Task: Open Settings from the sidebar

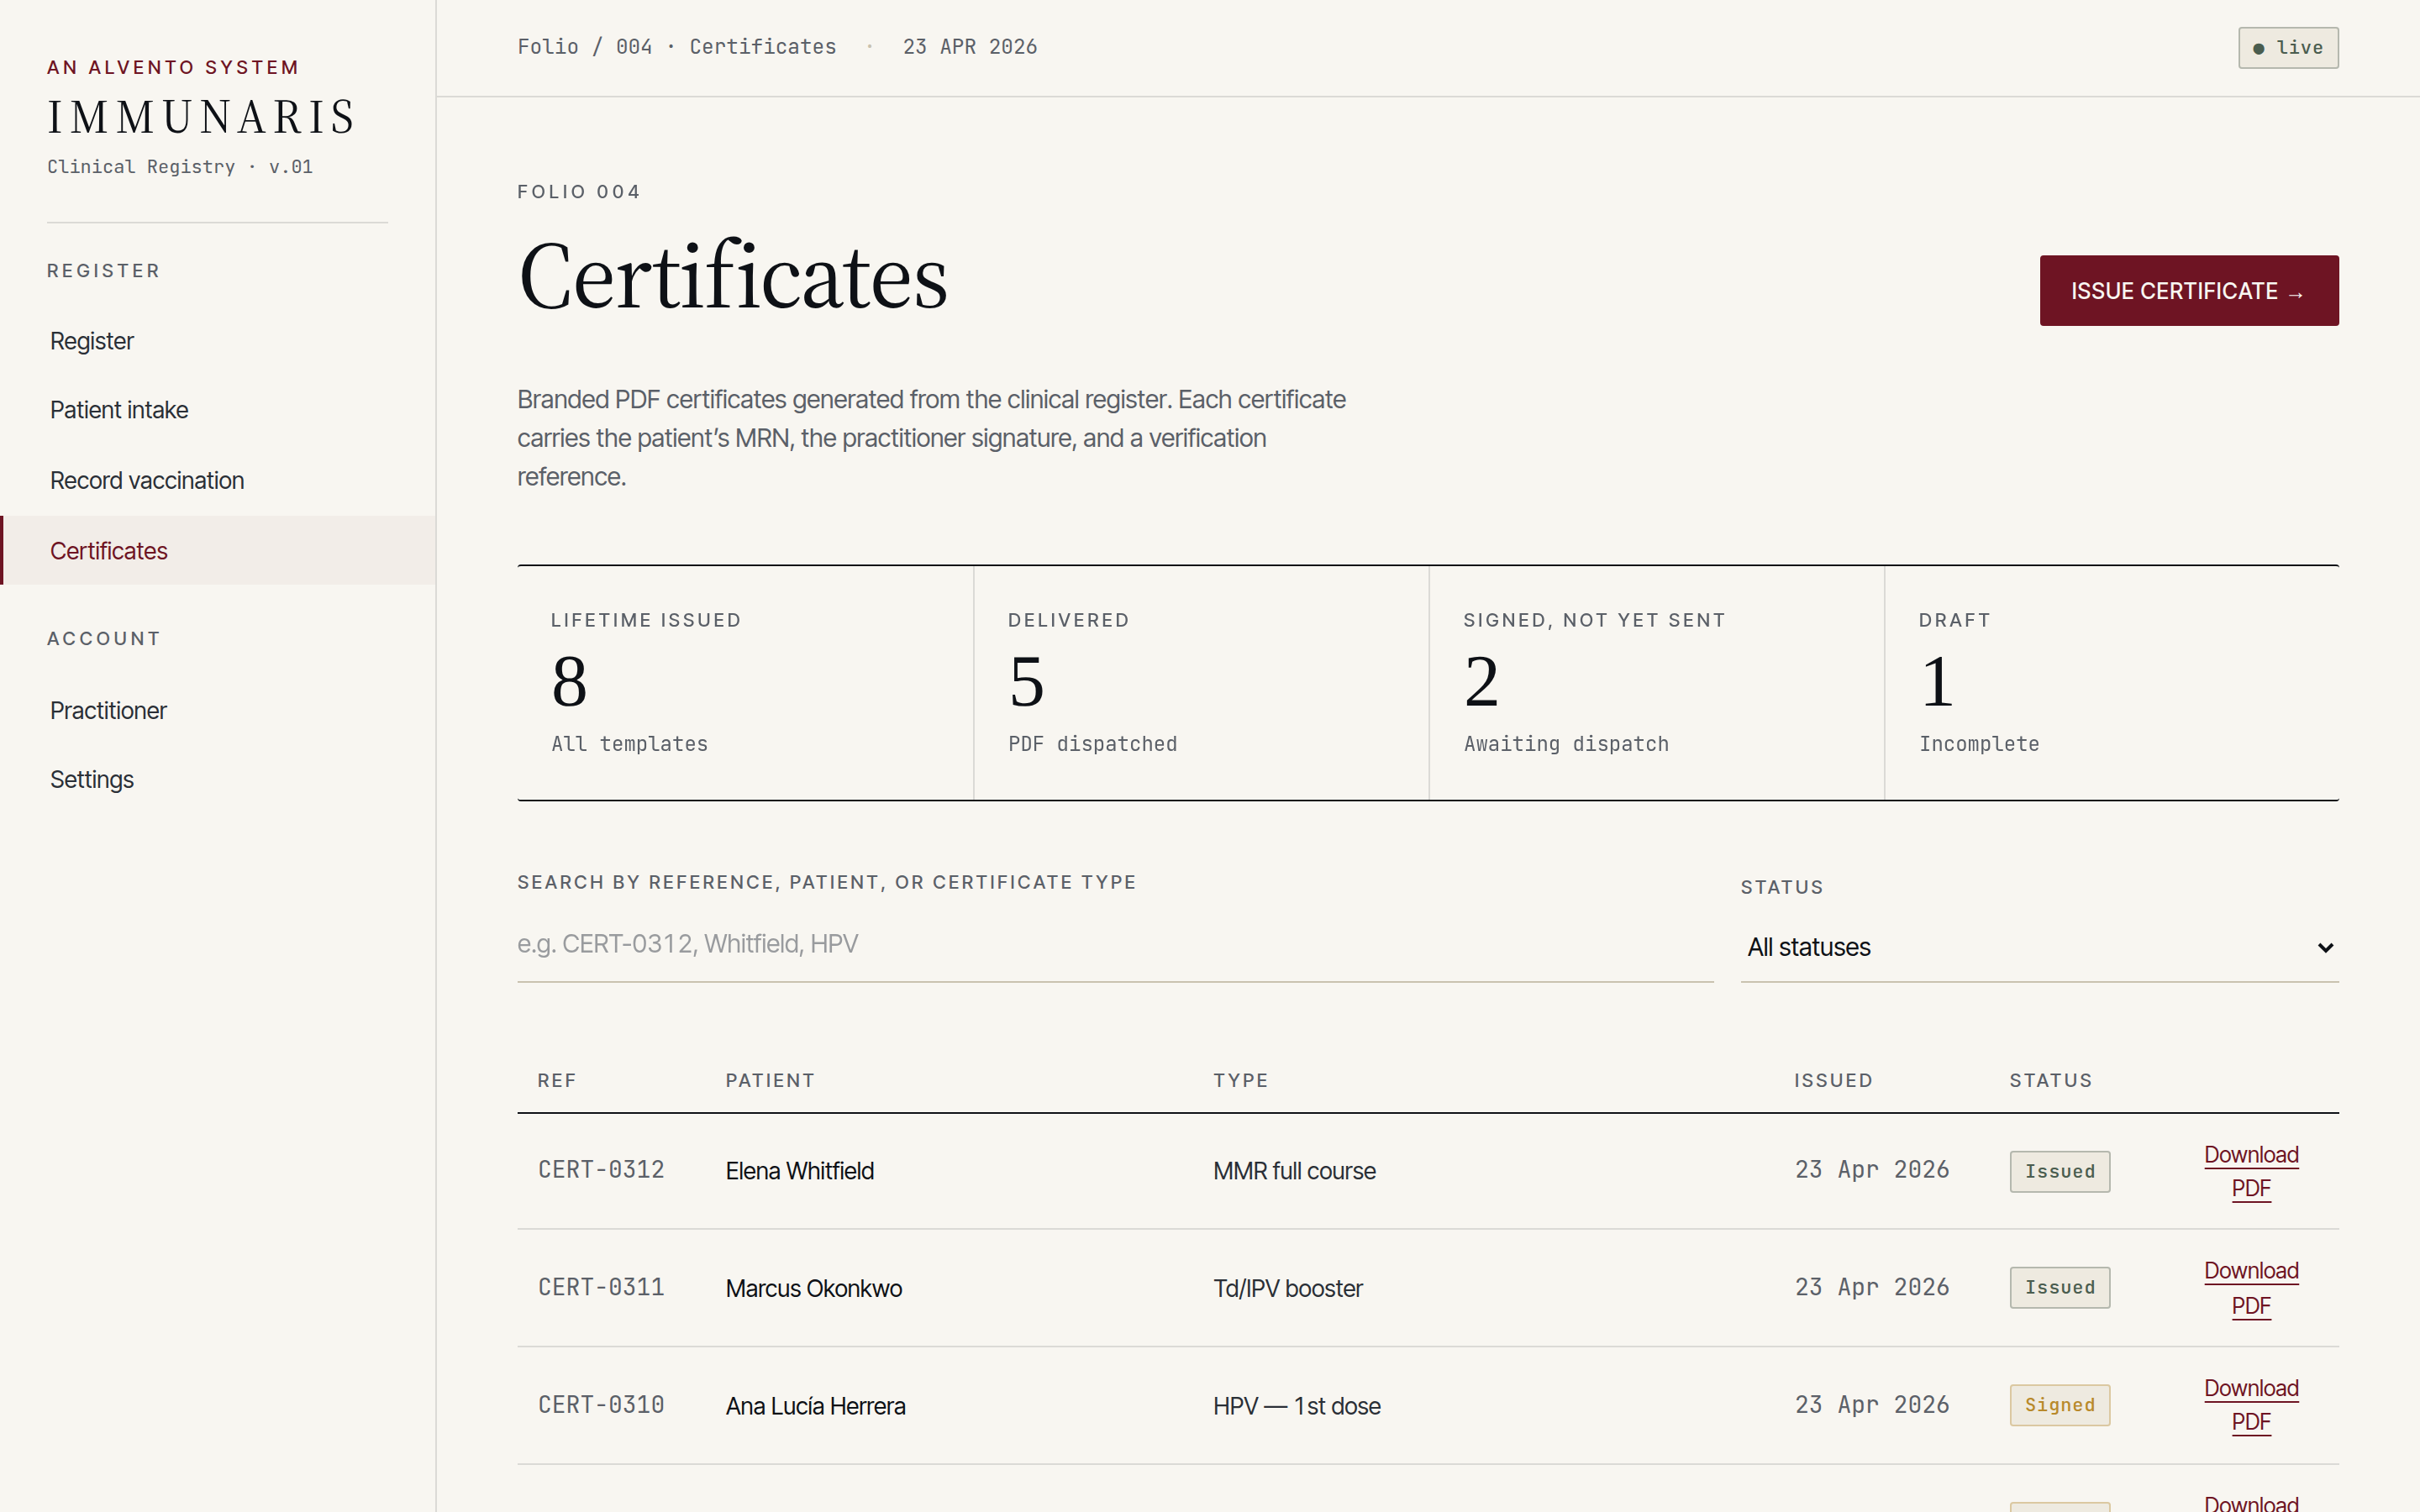Action: (91, 779)
